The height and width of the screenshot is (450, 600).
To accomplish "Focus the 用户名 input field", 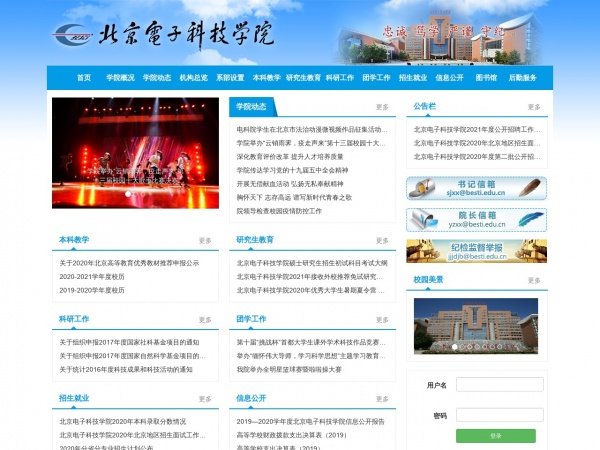I will click(500, 385).
